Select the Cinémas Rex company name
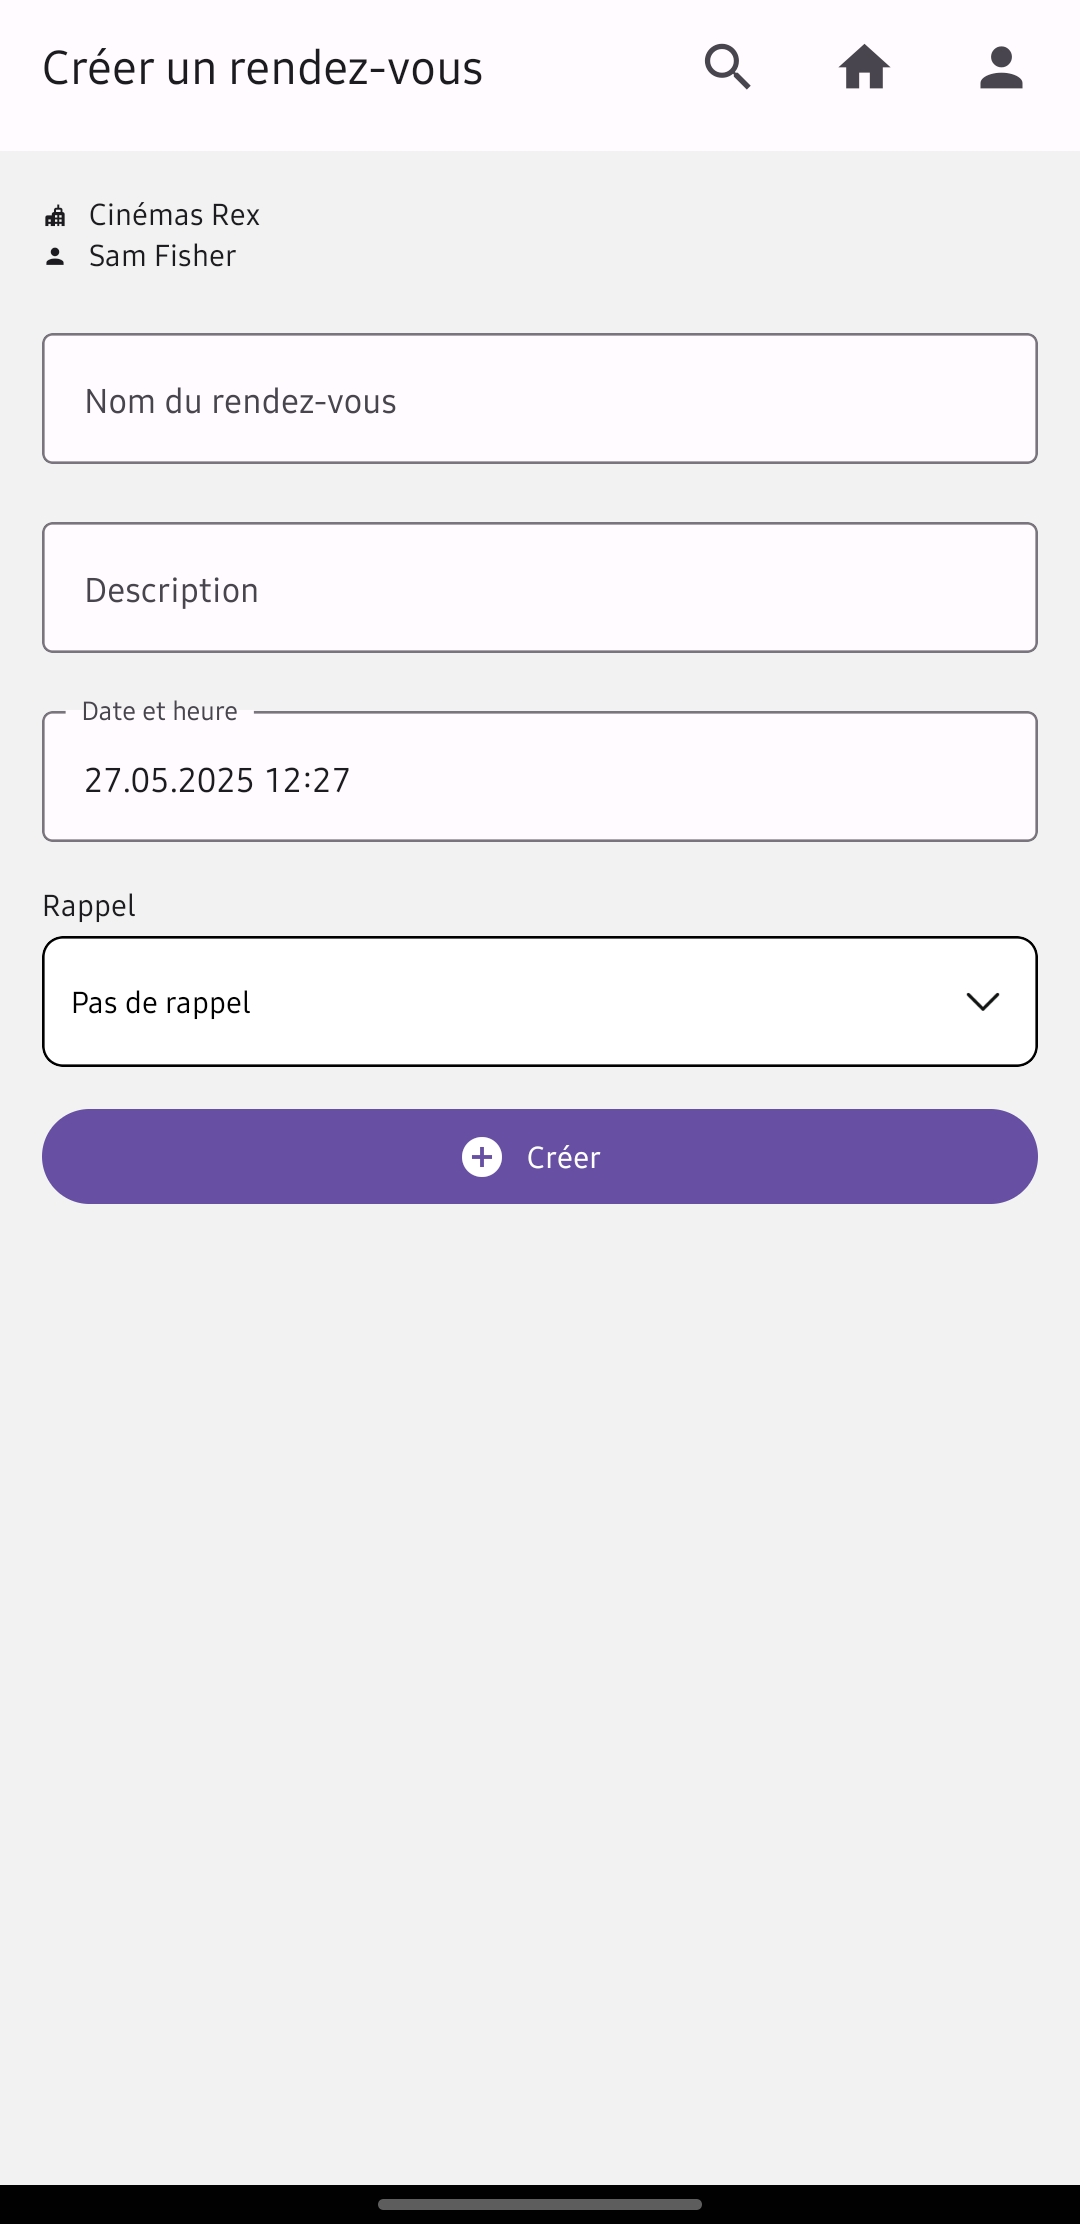This screenshot has width=1080, height=2224. coord(174,215)
